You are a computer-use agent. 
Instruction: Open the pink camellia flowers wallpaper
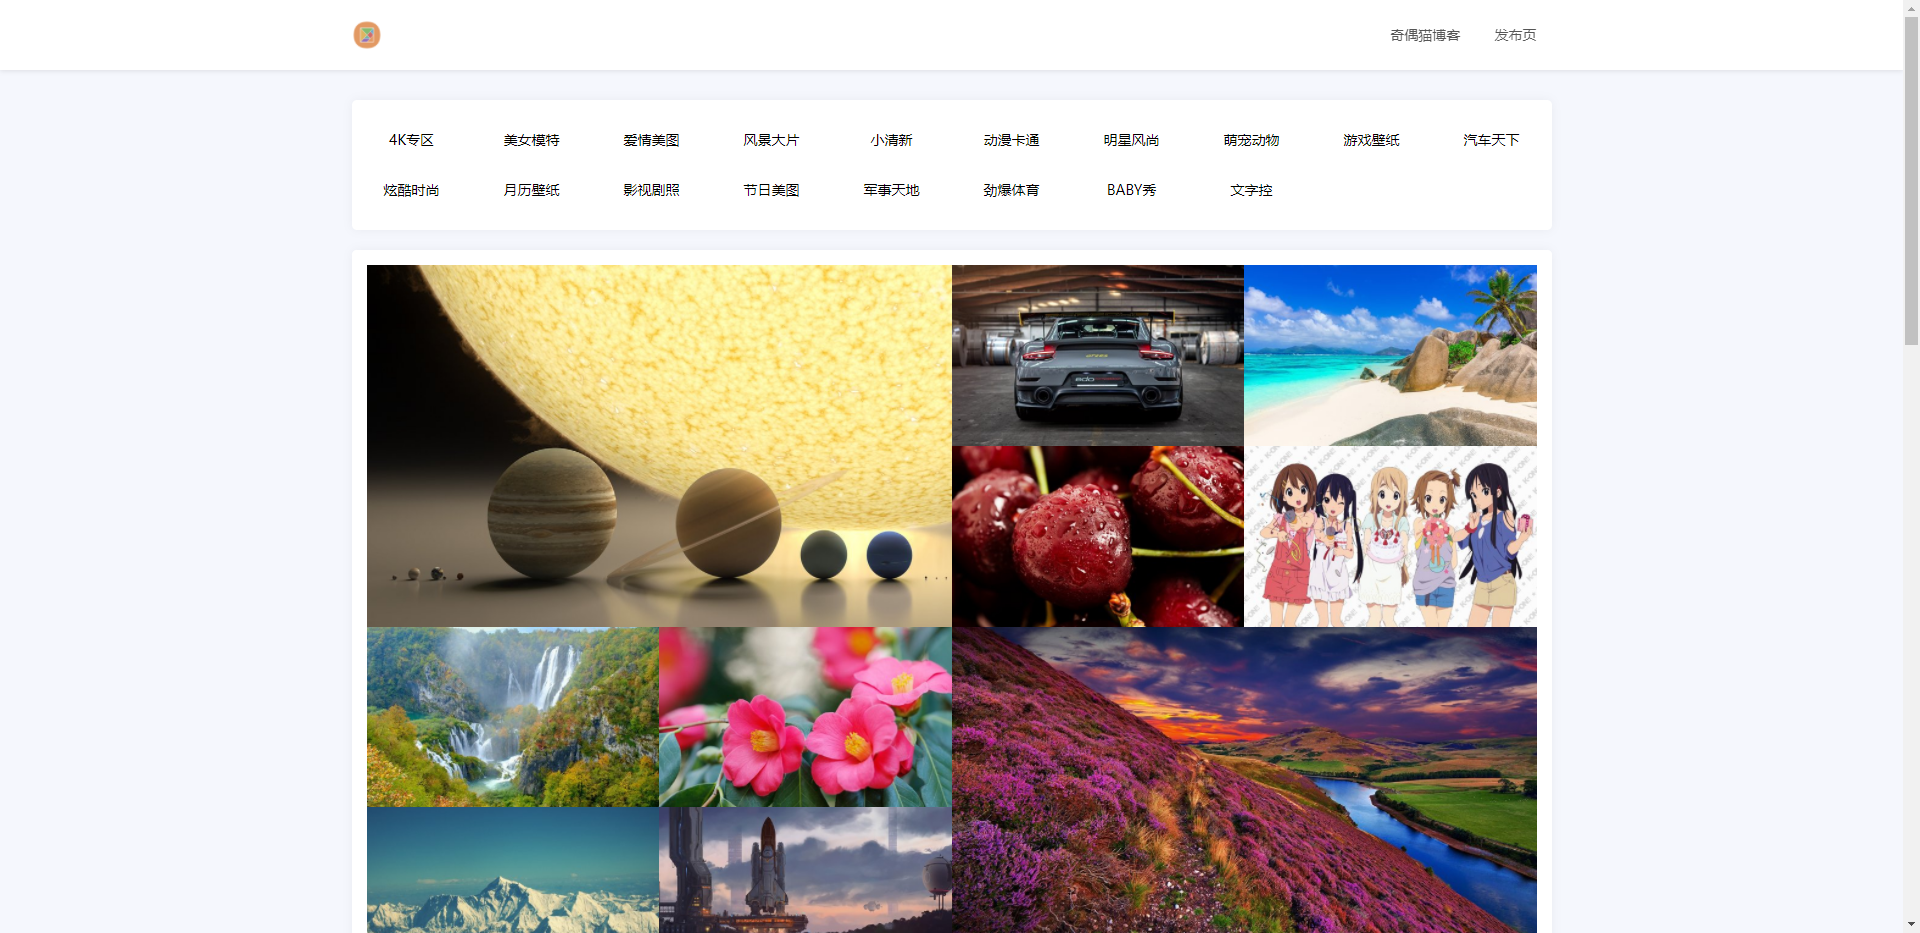[x=805, y=717]
